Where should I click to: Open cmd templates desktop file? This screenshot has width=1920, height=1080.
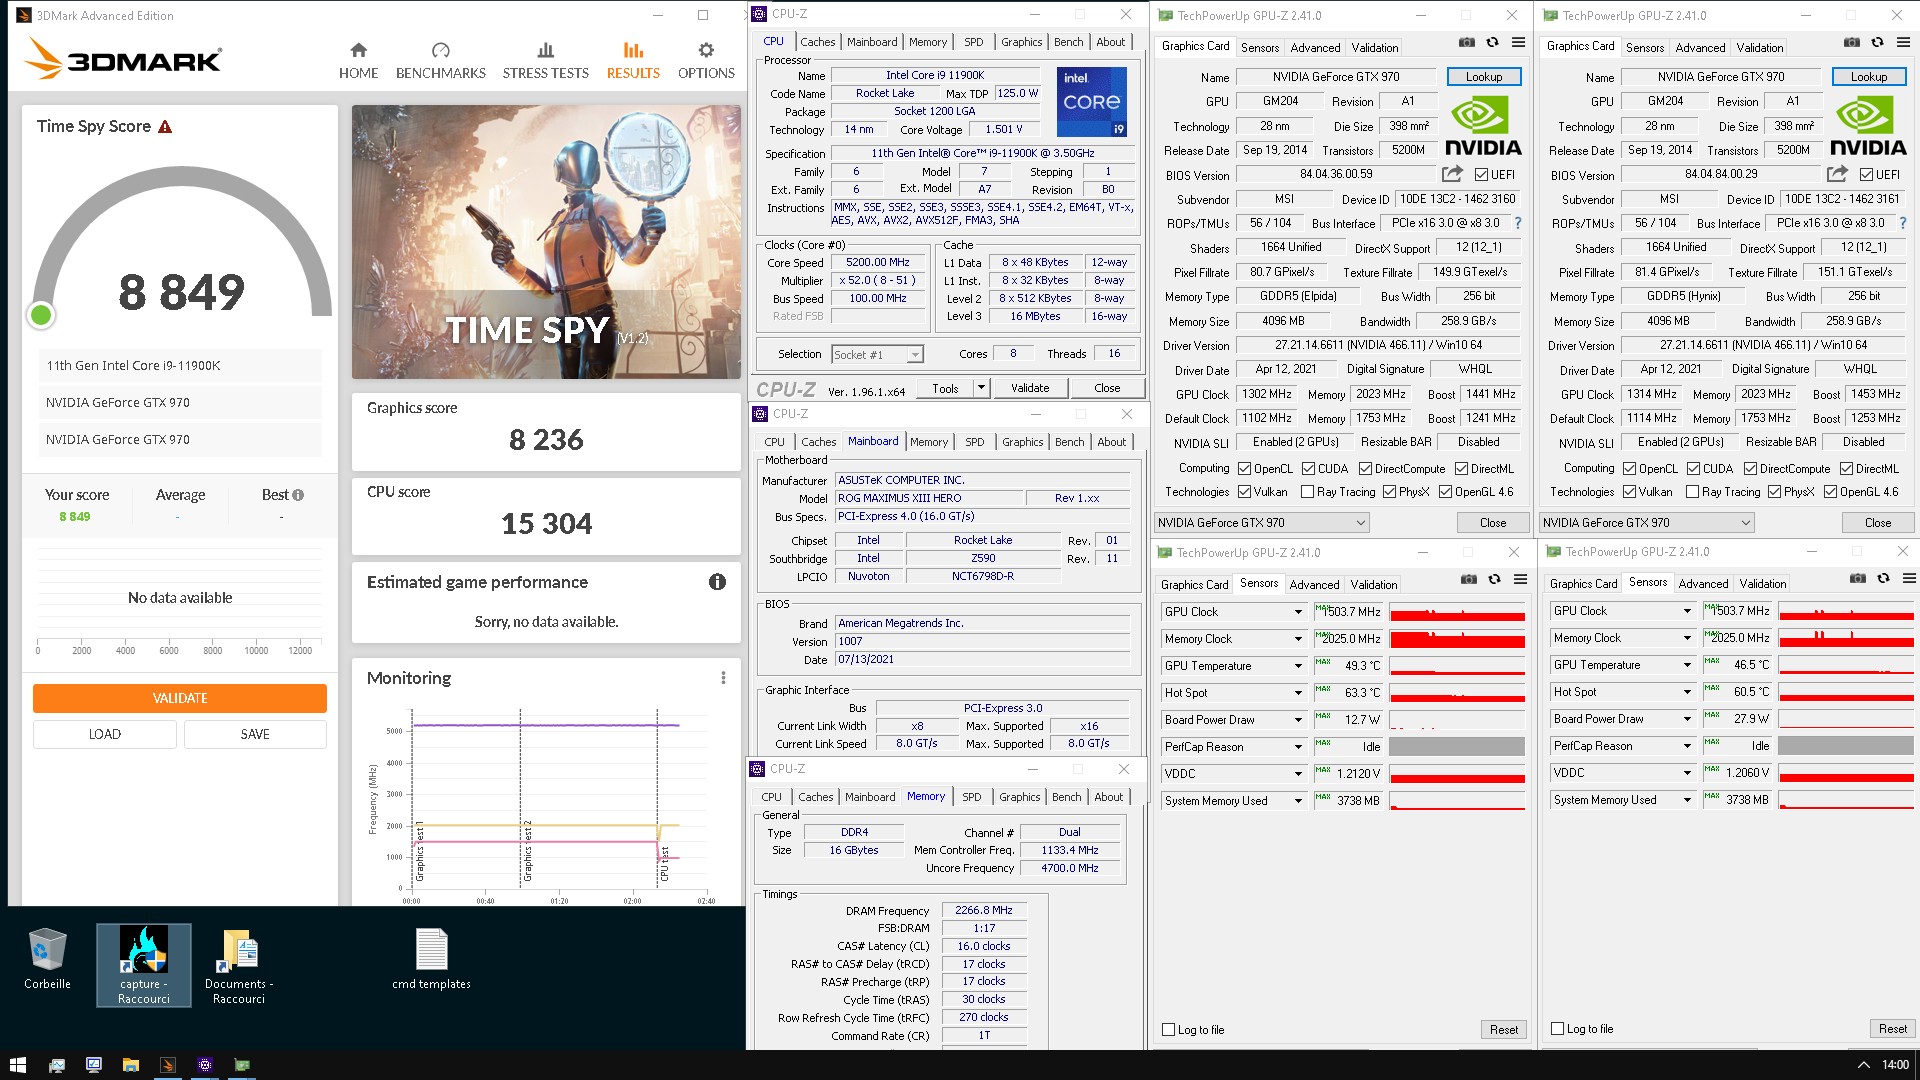tap(431, 958)
